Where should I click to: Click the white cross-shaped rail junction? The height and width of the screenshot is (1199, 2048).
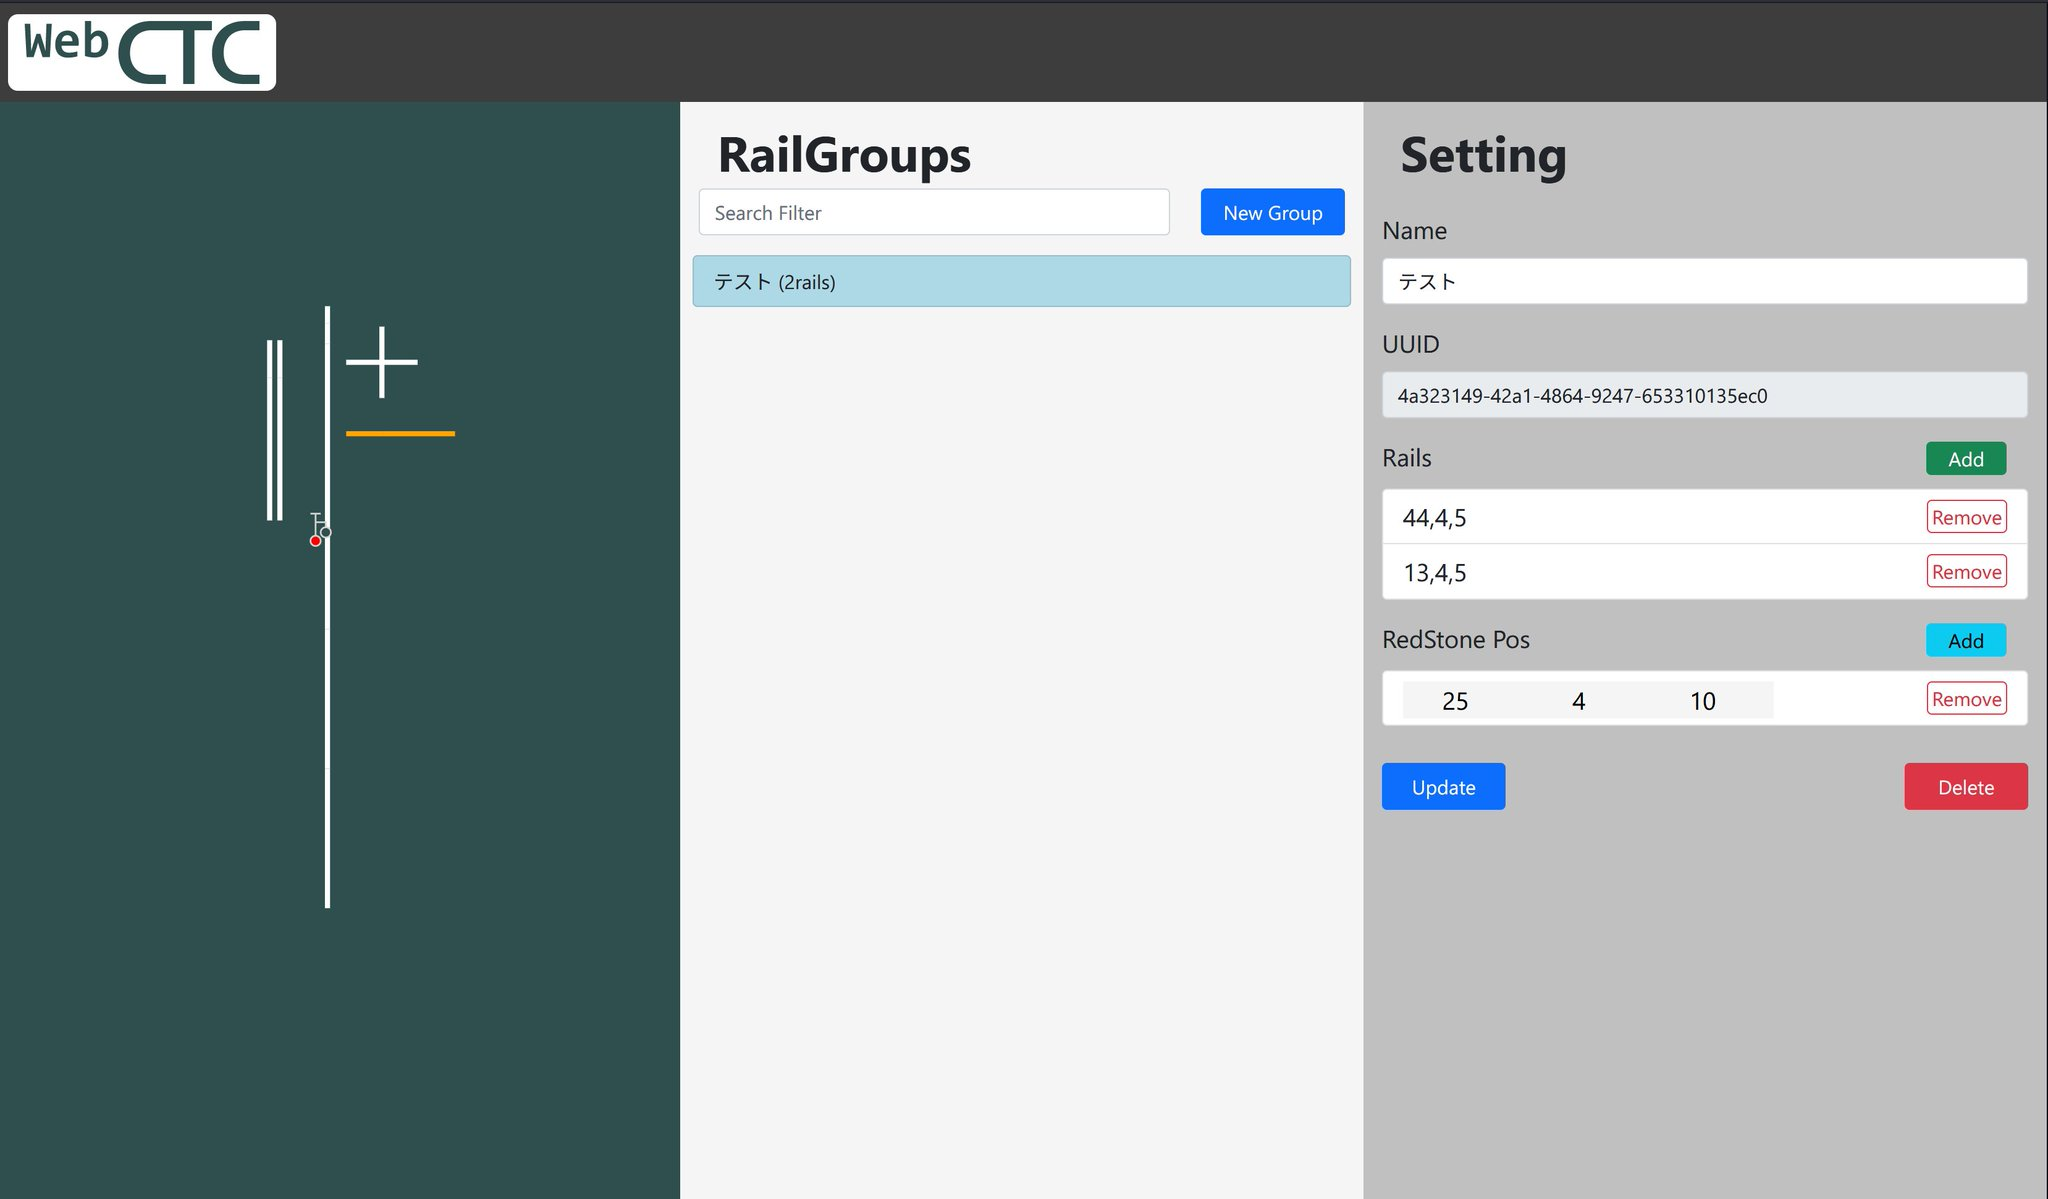pyautogui.click(x=381, y=362)
